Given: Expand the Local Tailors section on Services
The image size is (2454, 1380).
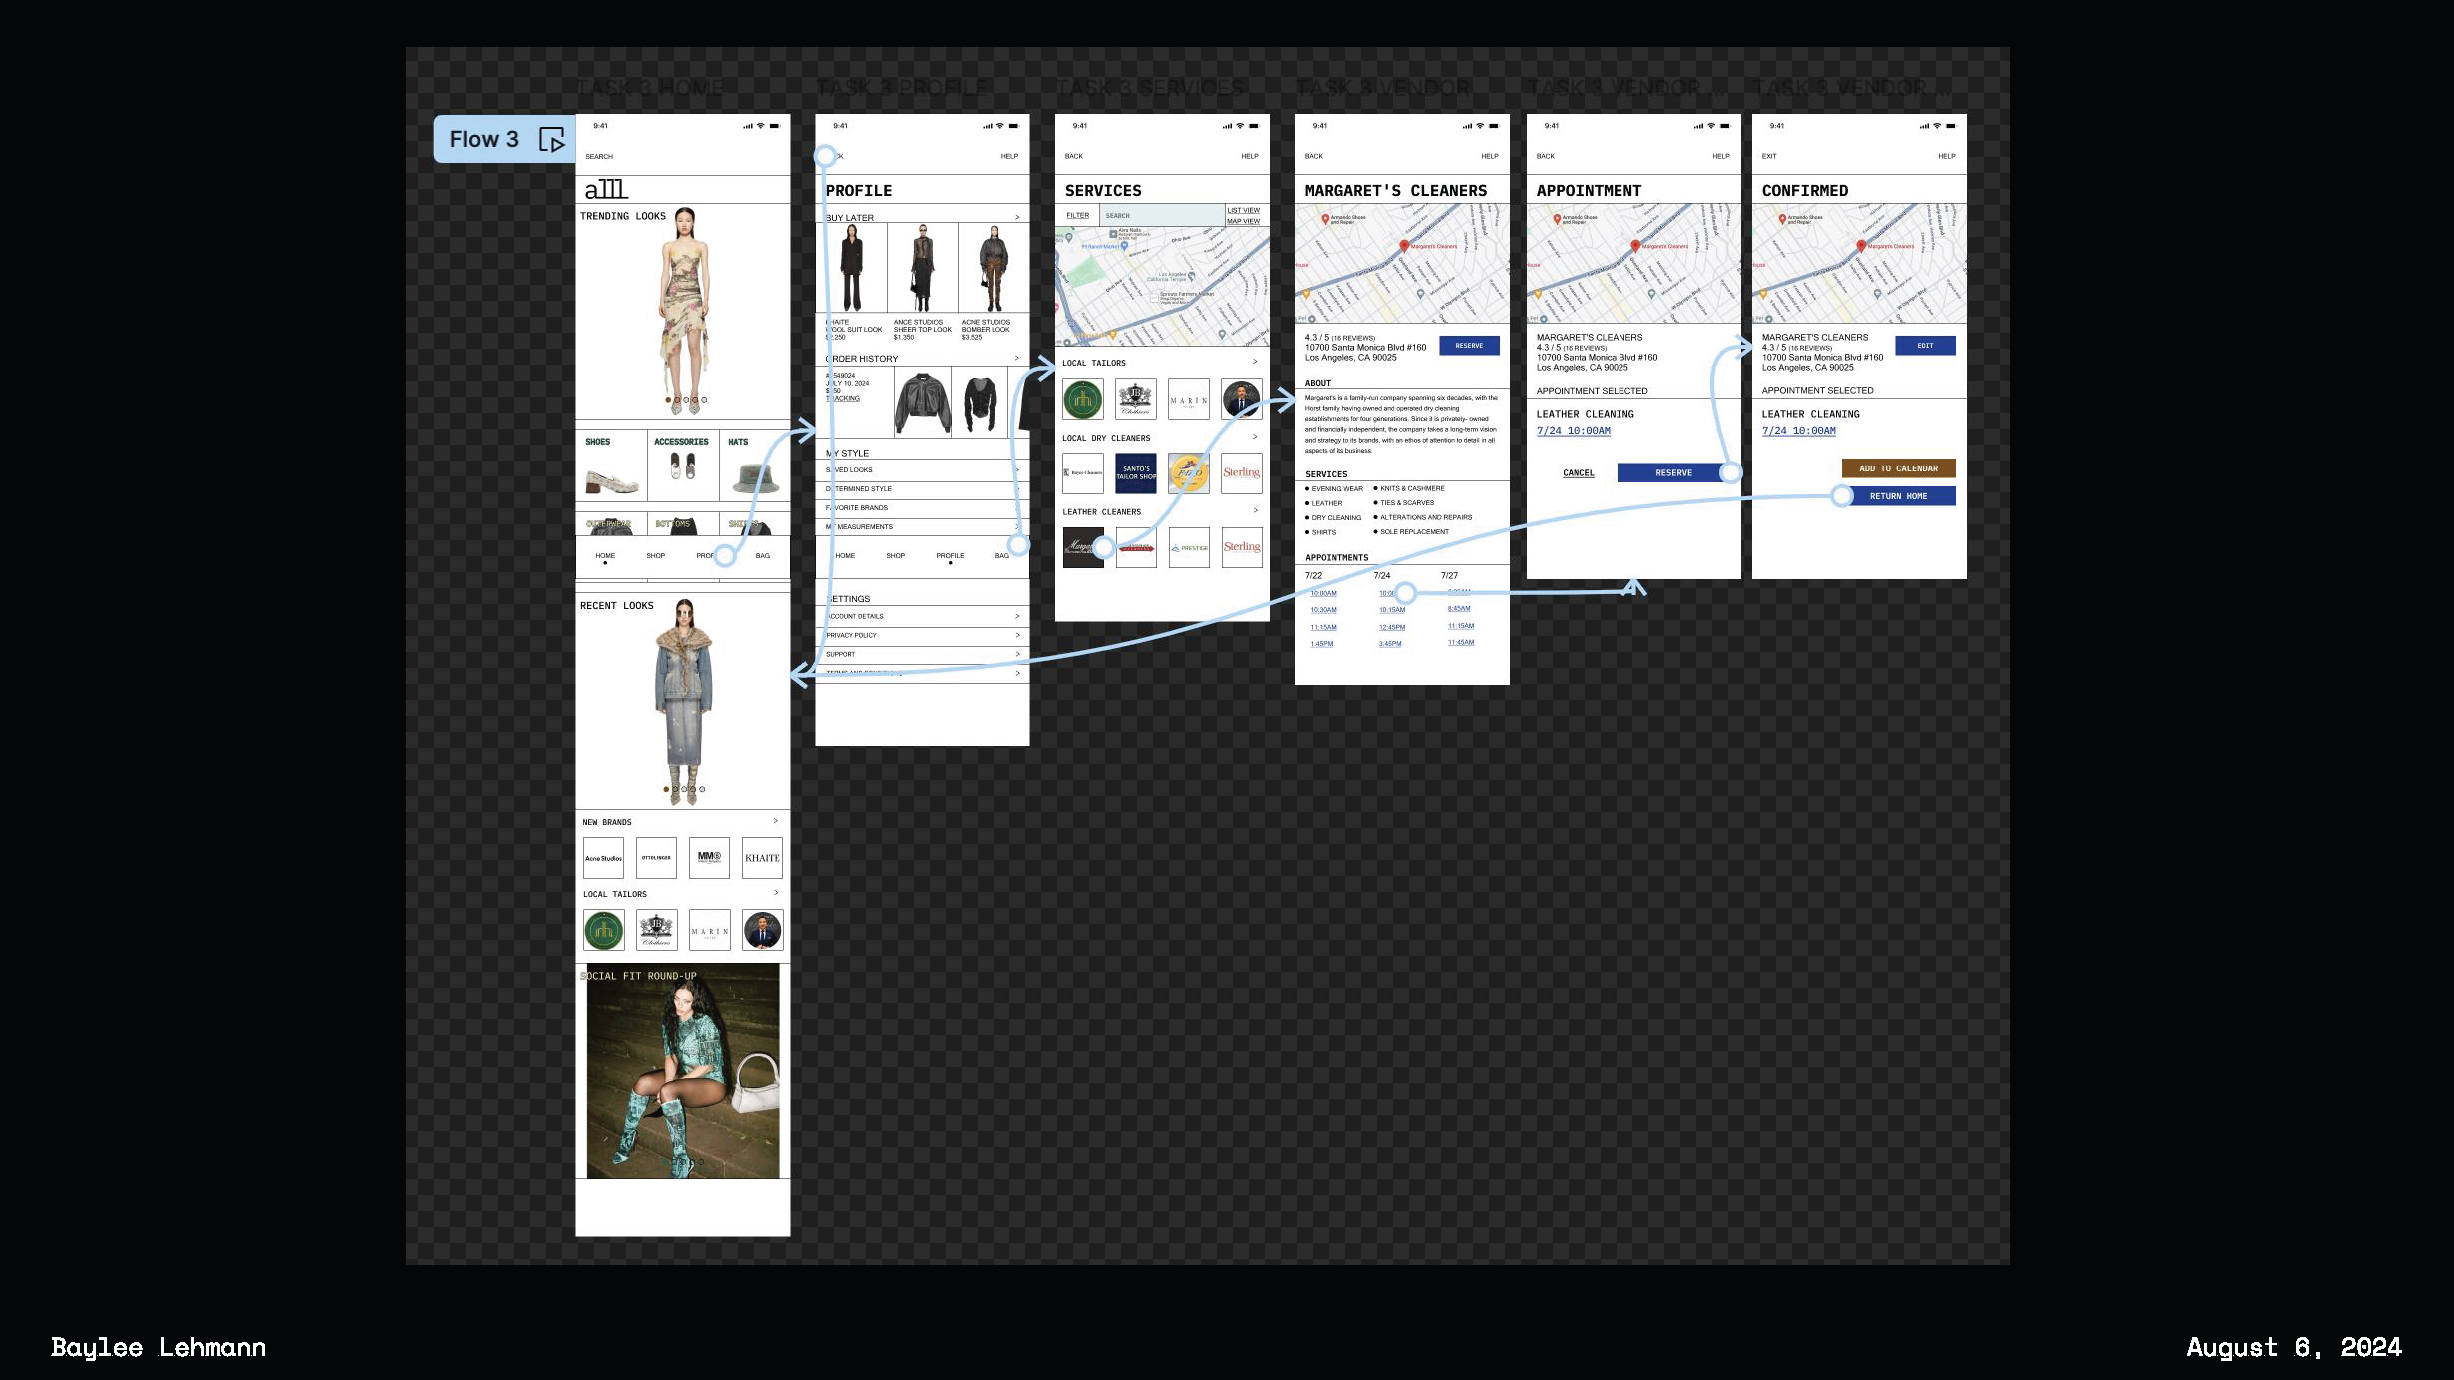Looking at the screenshot, I should 1256,362.
